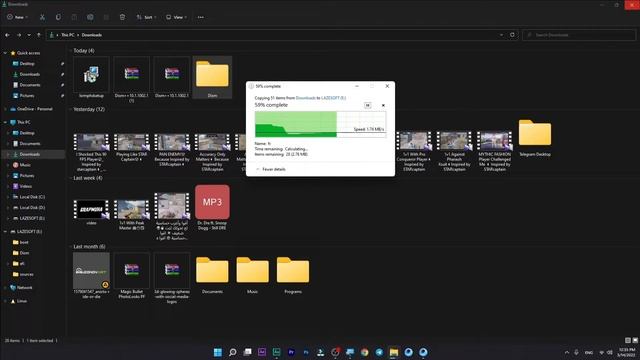This screenshot has height=360, width=640.
Task: Collapse the Yesterday (12) file group
Action: 71,109
